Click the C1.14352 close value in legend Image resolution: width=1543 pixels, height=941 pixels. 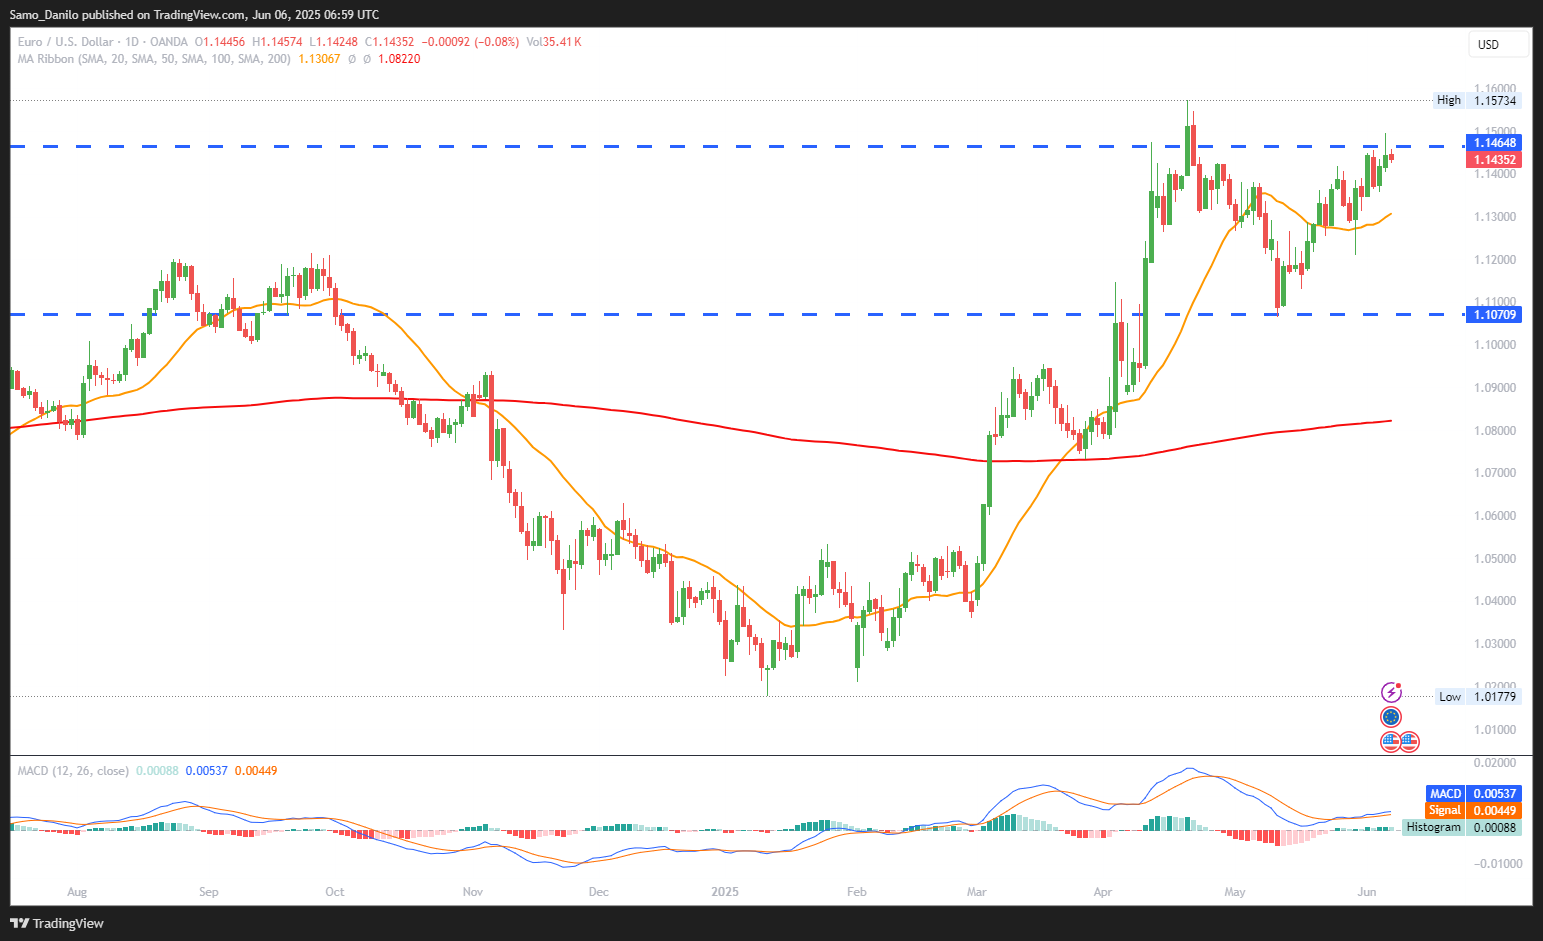point(390,42)
